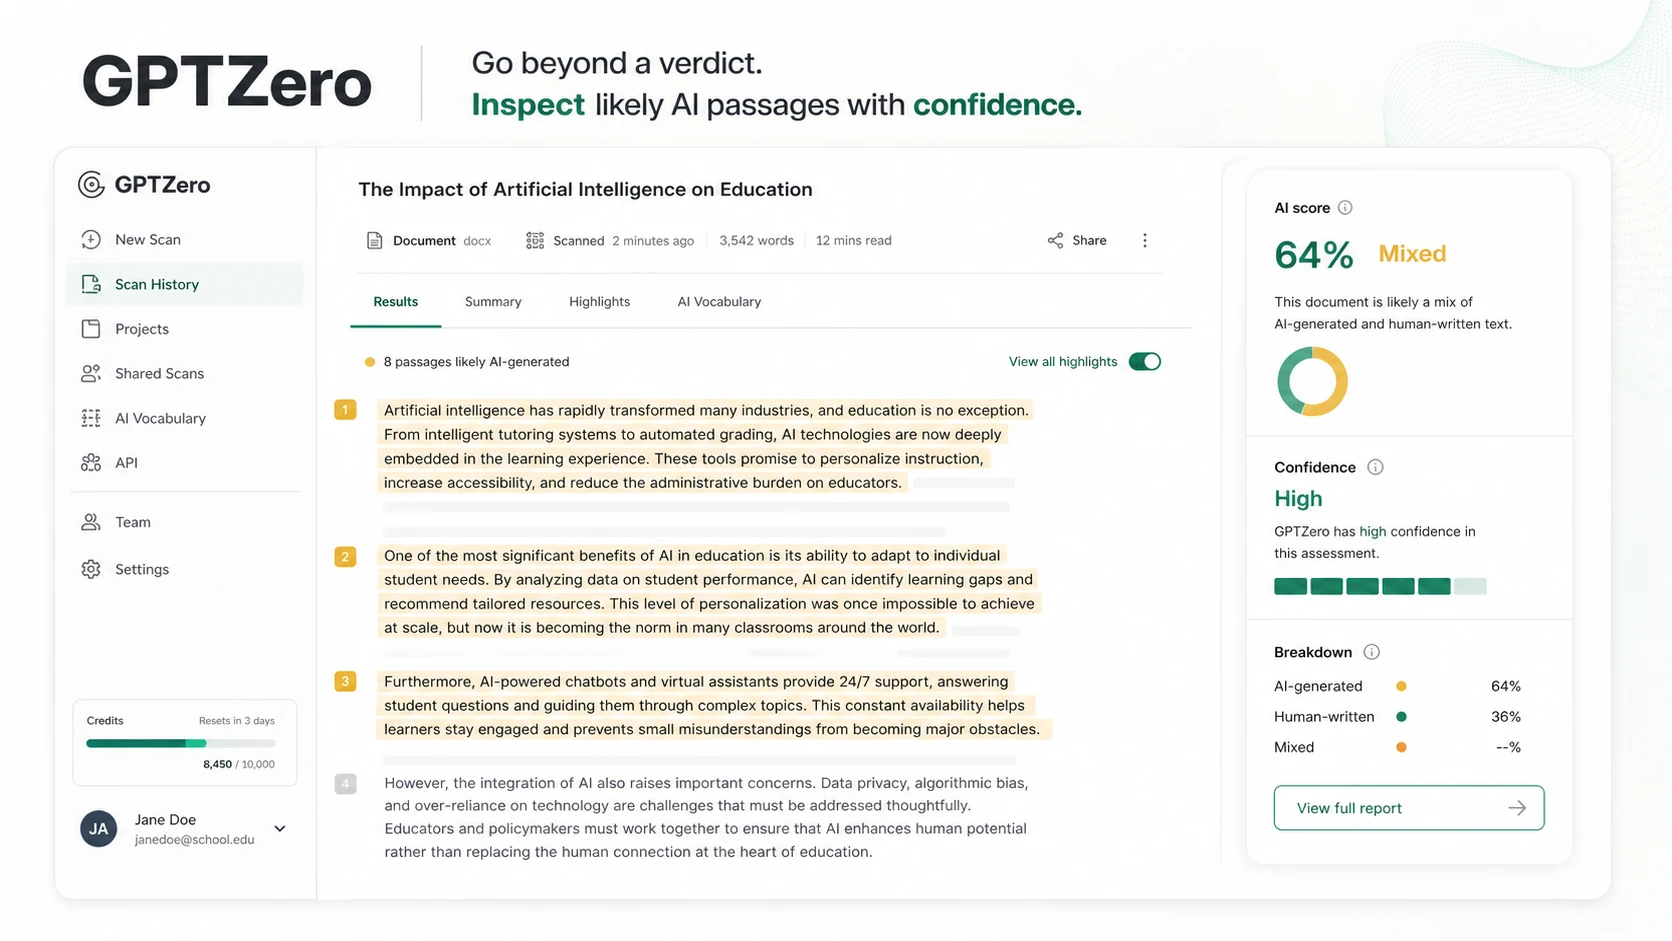Click the first highlighted passage about artificial intelligence

[x=706, y=446]
